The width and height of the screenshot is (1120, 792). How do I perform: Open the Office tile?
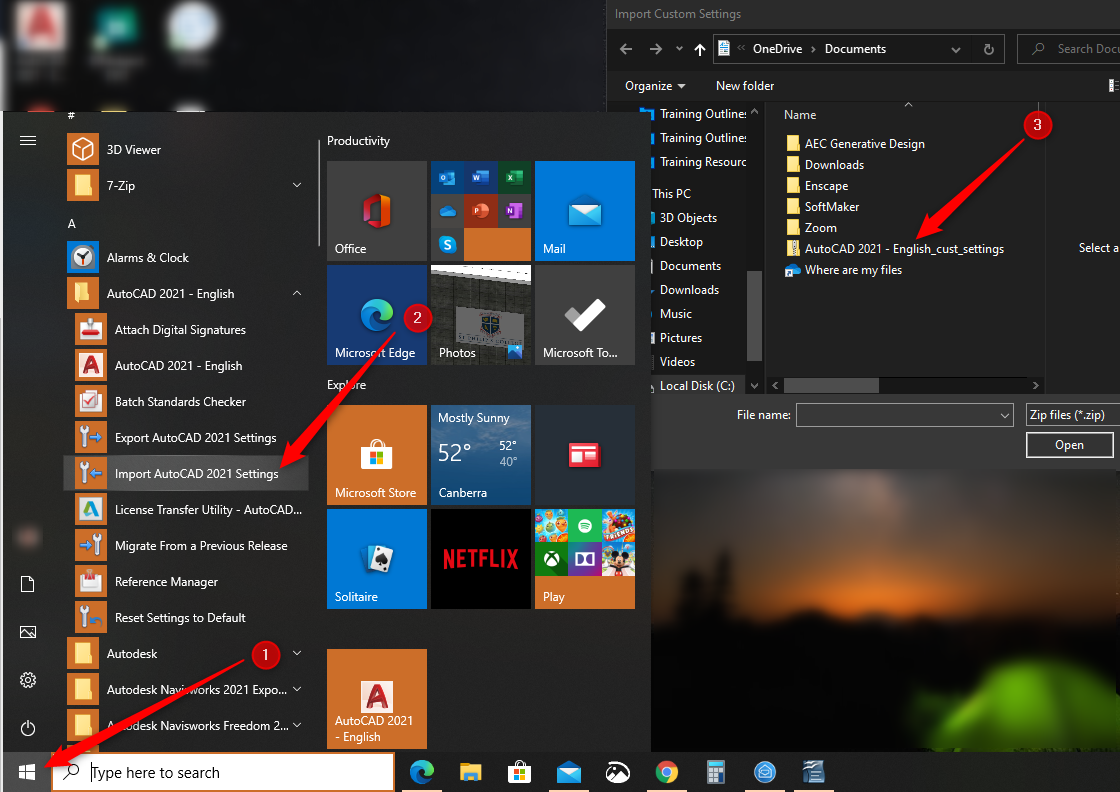coord(376,211)
